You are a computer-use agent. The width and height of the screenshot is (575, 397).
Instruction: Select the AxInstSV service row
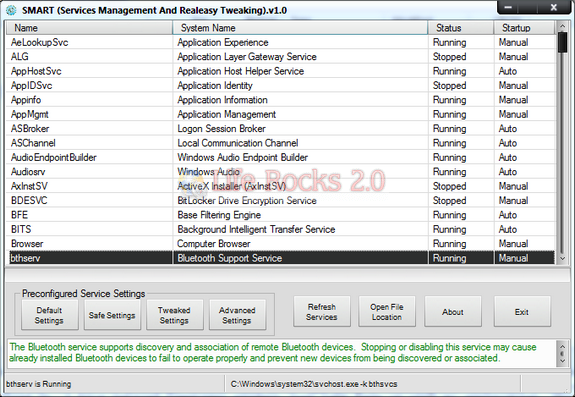tap(281, 186)
